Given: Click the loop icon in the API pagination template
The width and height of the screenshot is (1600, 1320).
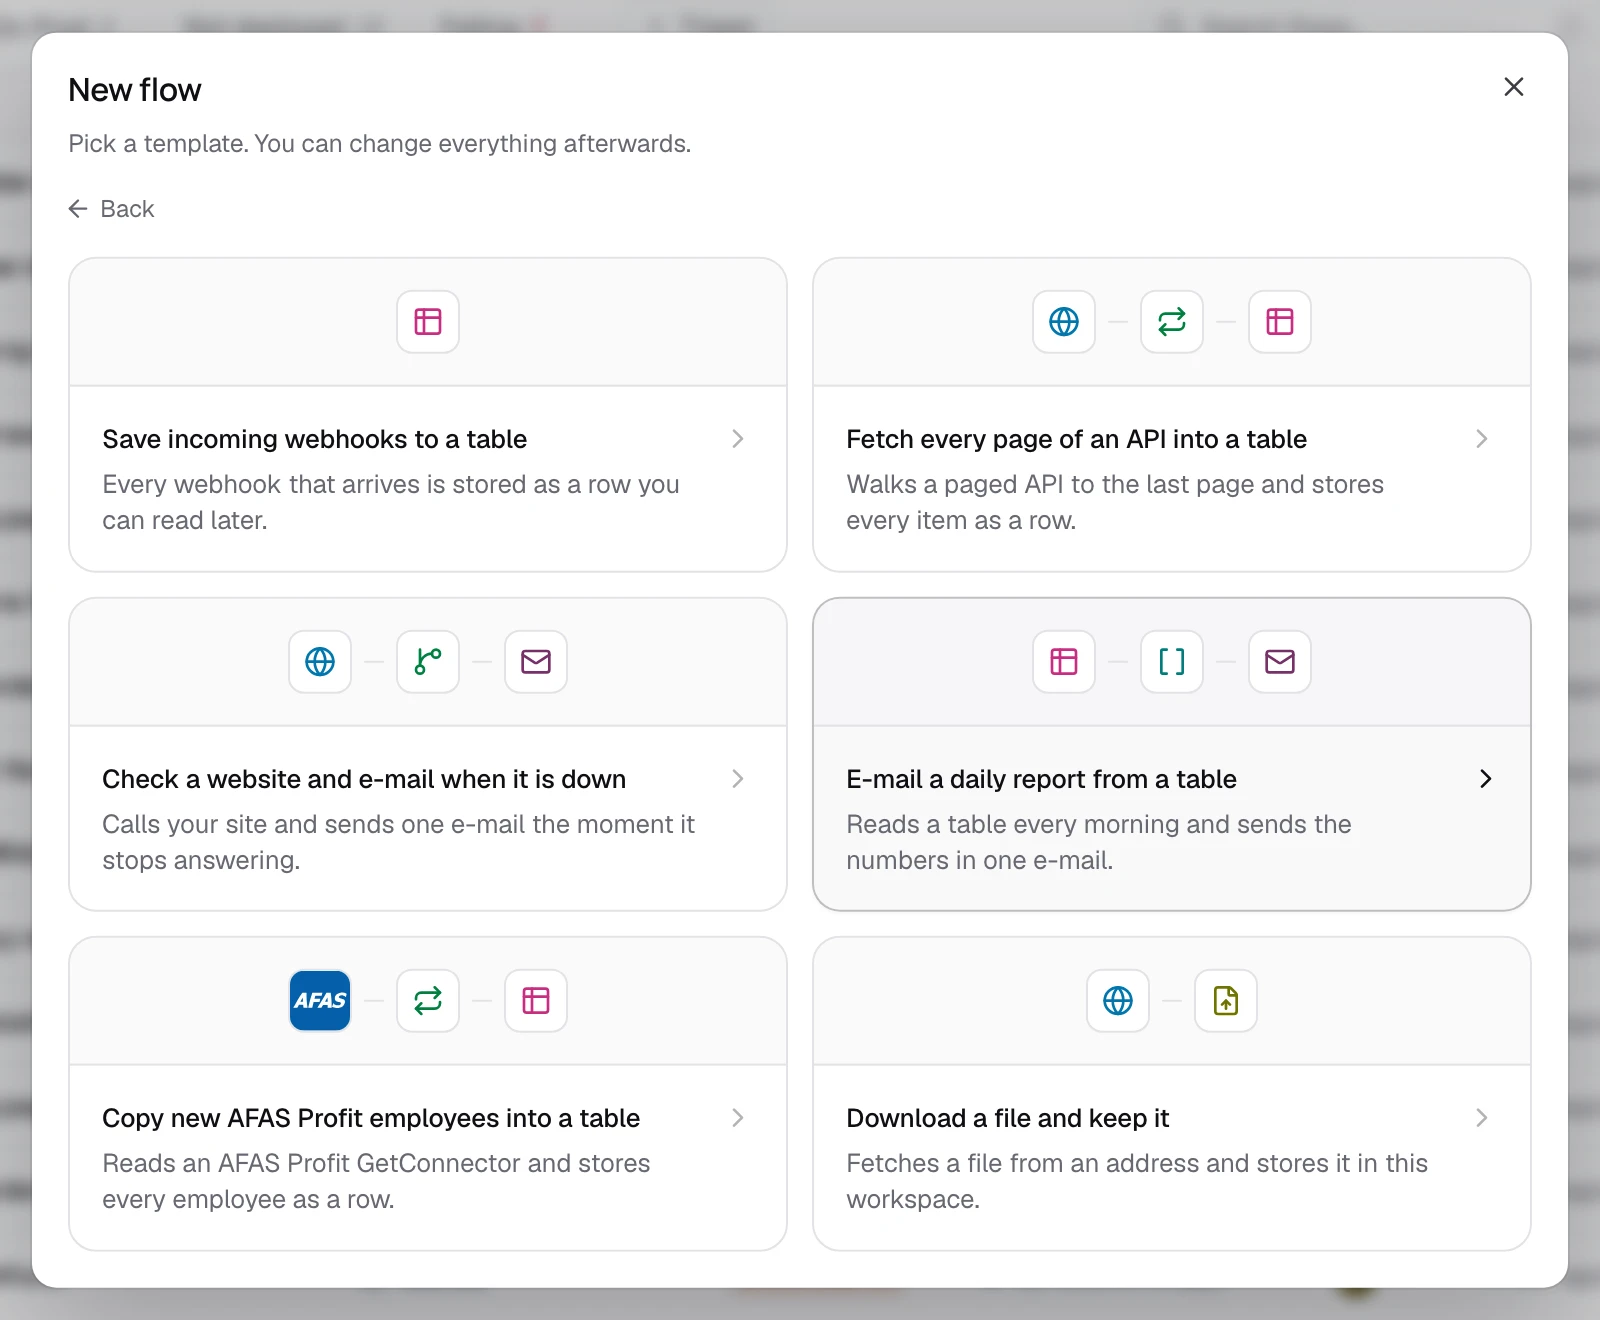Looking at the screenshot, I should pos(1172,322).
